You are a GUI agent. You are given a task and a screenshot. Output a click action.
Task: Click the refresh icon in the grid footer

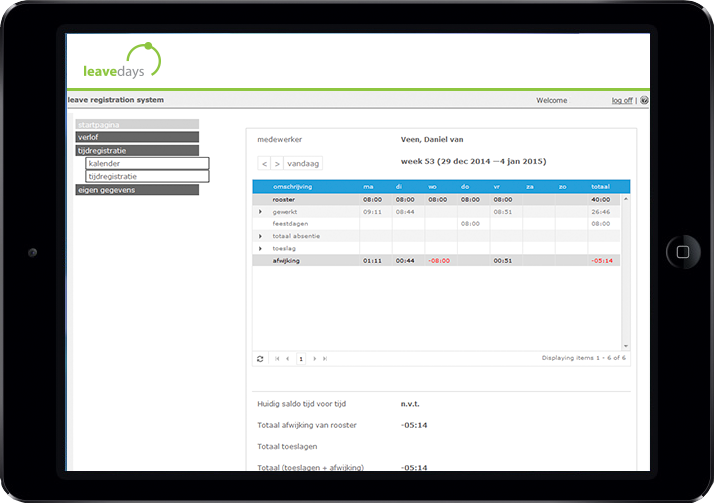click(x=260, y=359)
